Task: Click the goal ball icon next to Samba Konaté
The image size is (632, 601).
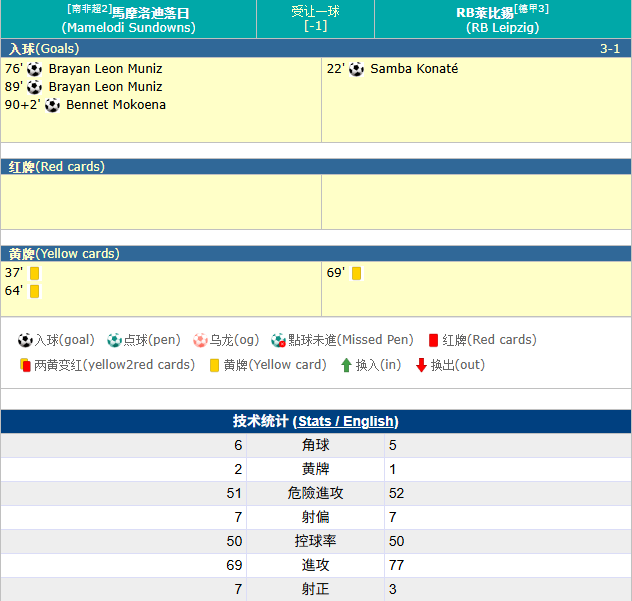Action: (x=356, y=69)
